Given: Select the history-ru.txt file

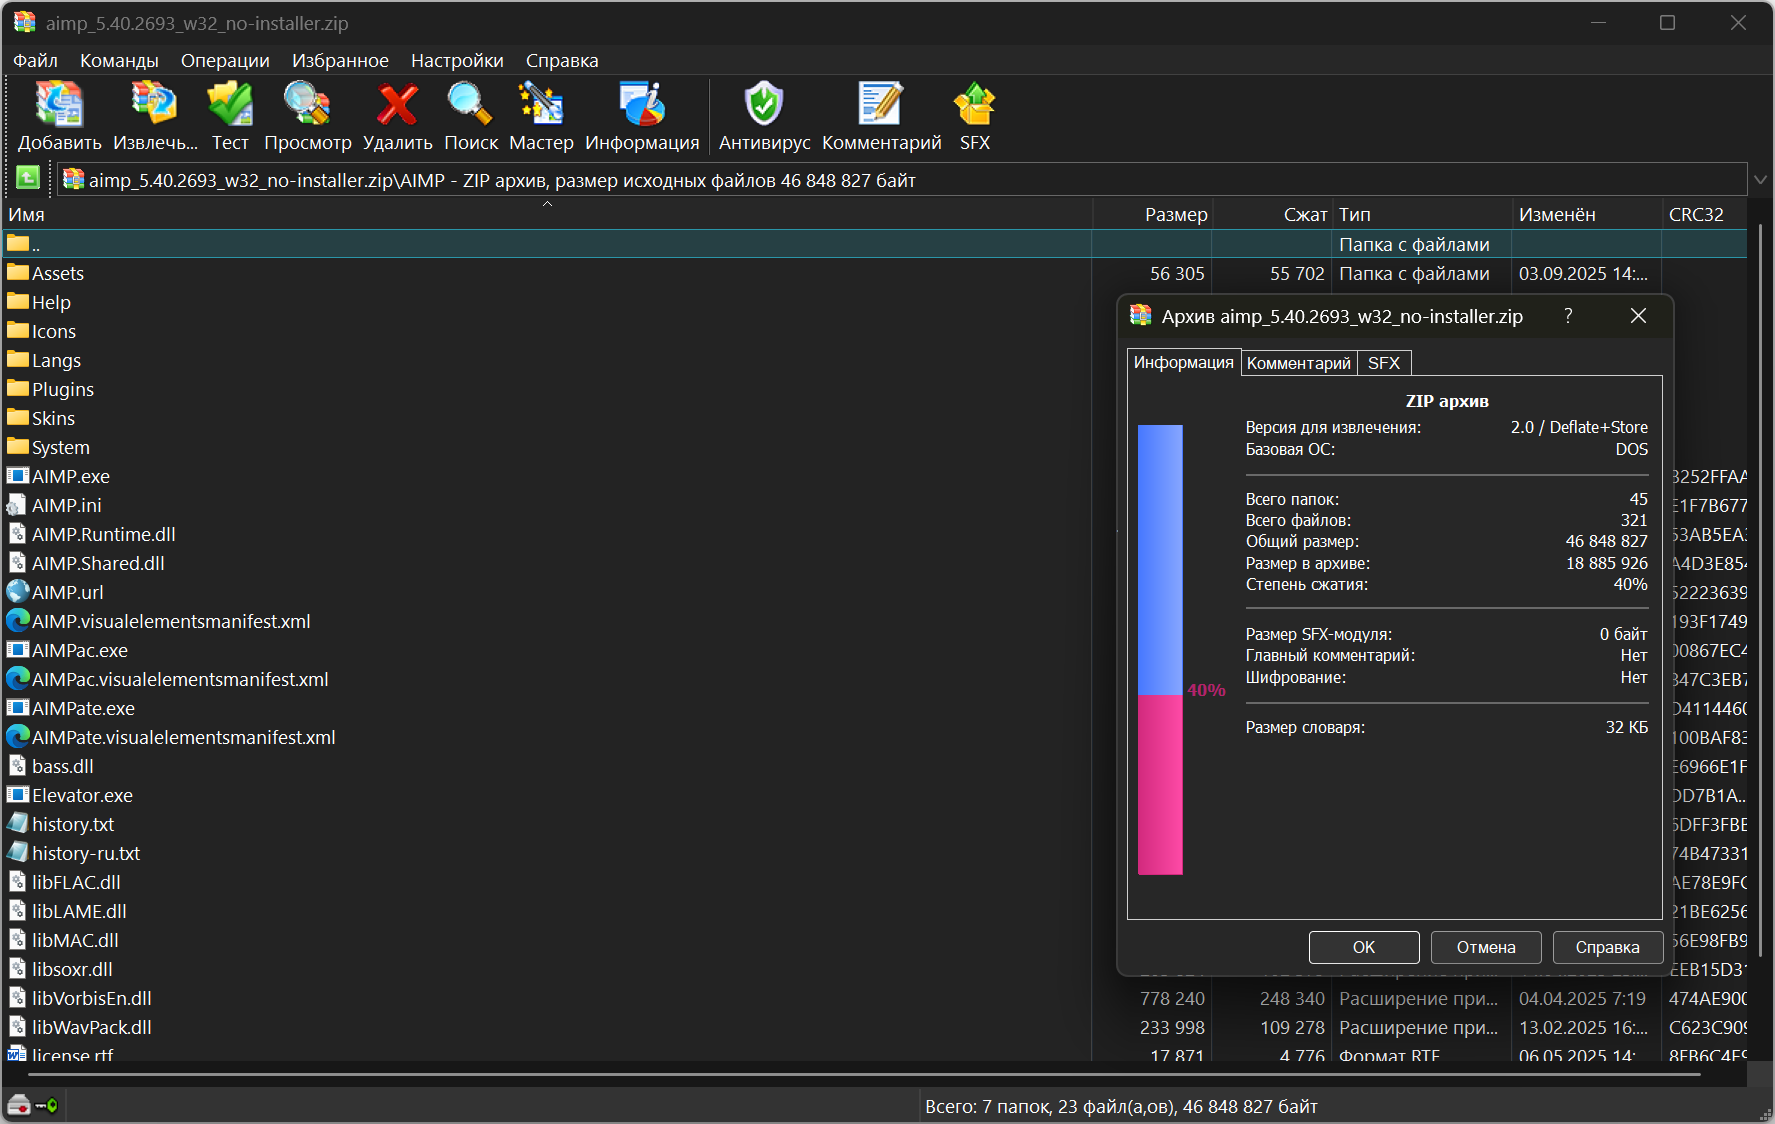Looking at the screenshot, I should (86, 853).
